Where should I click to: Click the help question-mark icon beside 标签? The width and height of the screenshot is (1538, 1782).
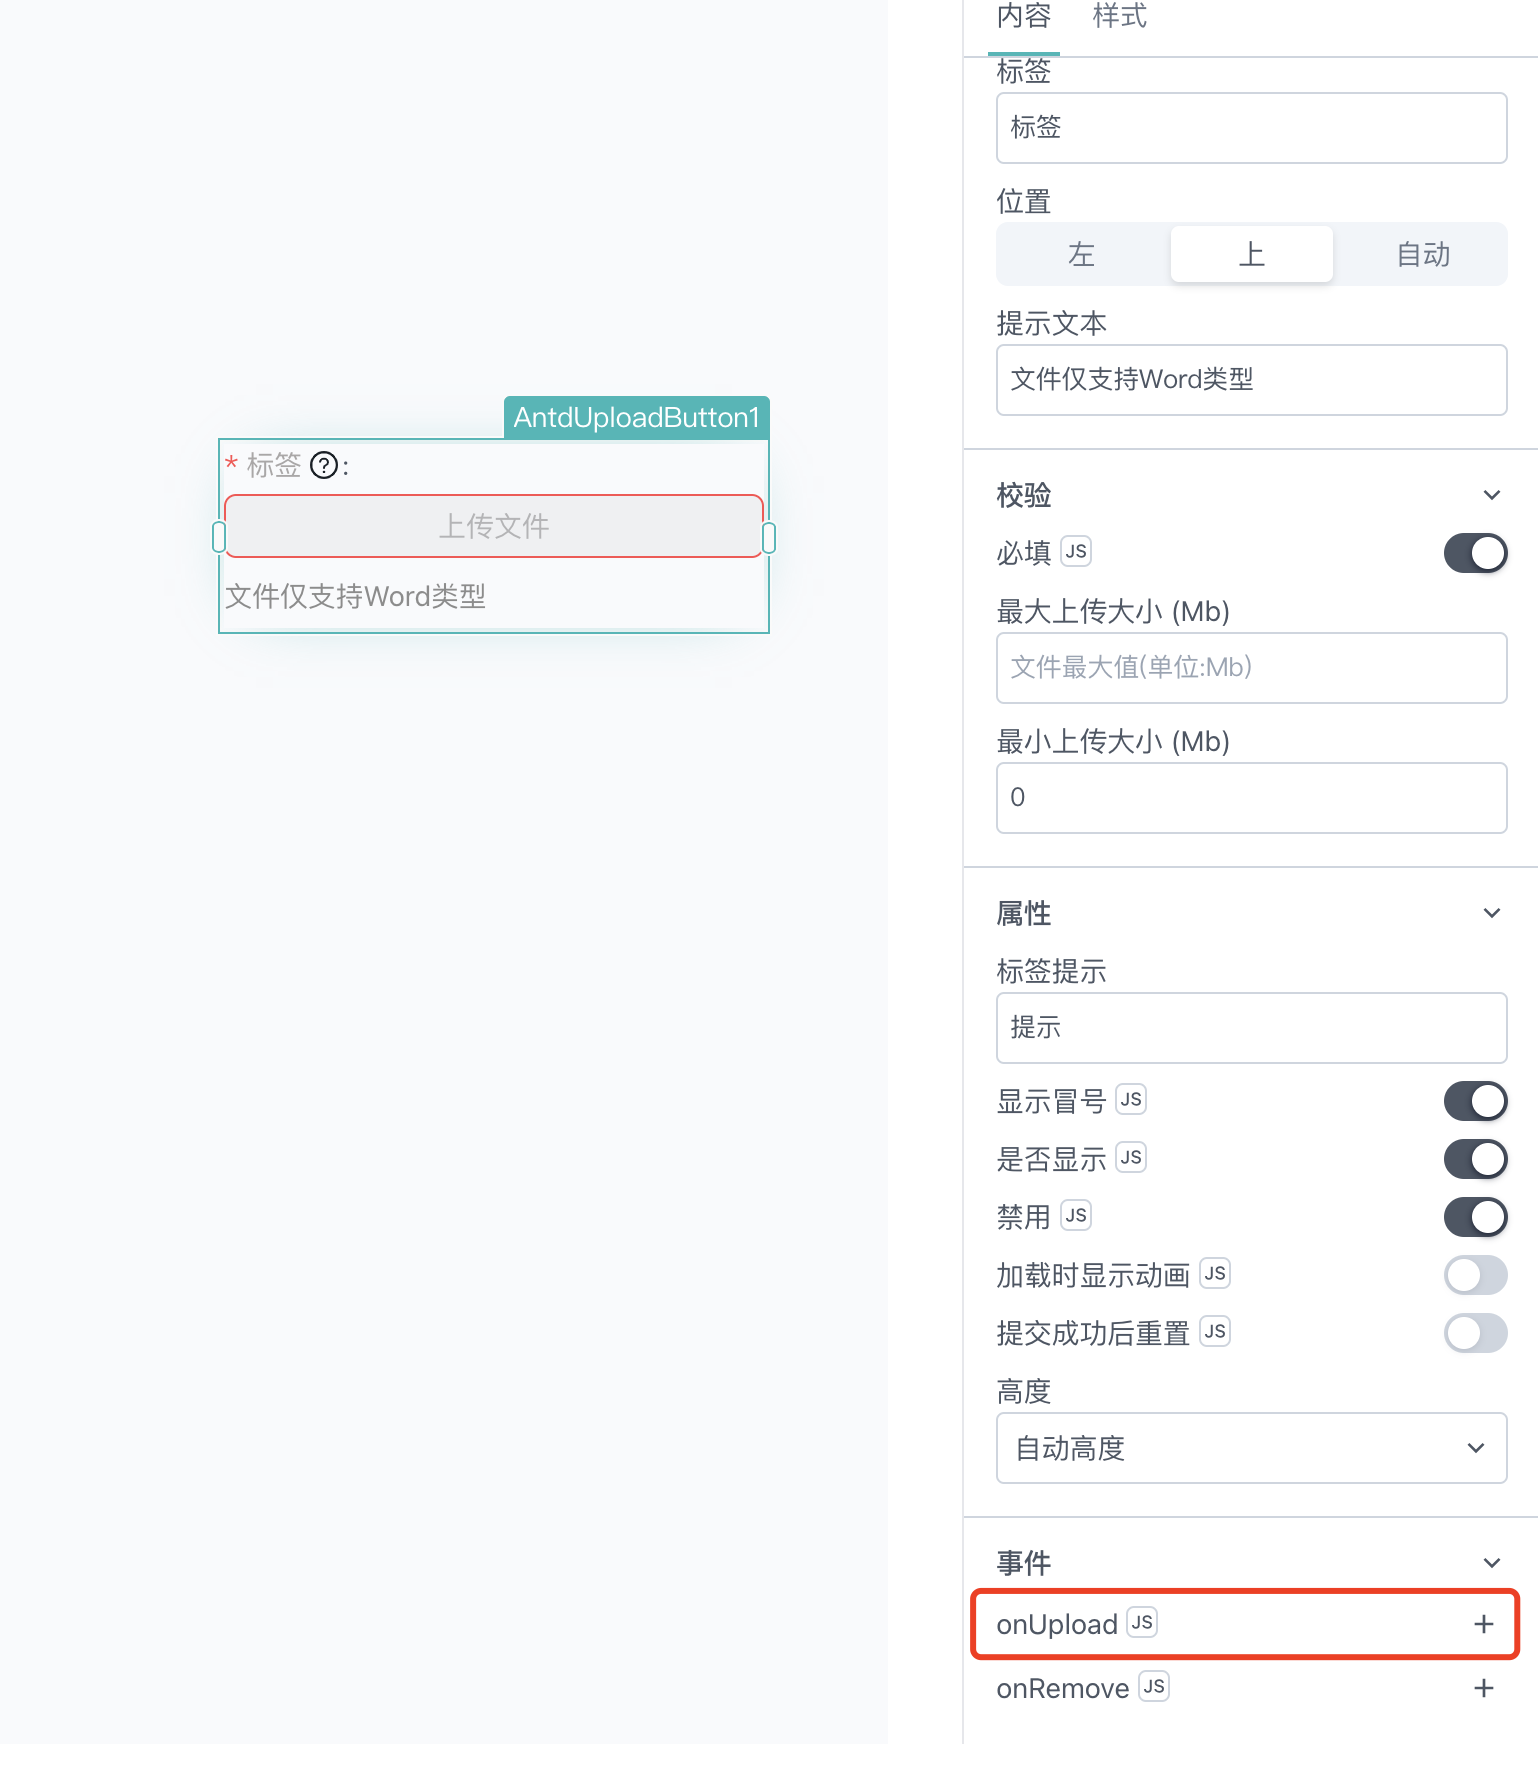point(324,466)
